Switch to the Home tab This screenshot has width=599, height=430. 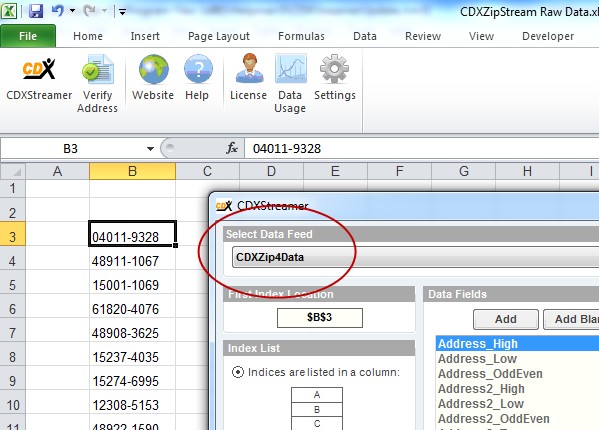[88, 36]
